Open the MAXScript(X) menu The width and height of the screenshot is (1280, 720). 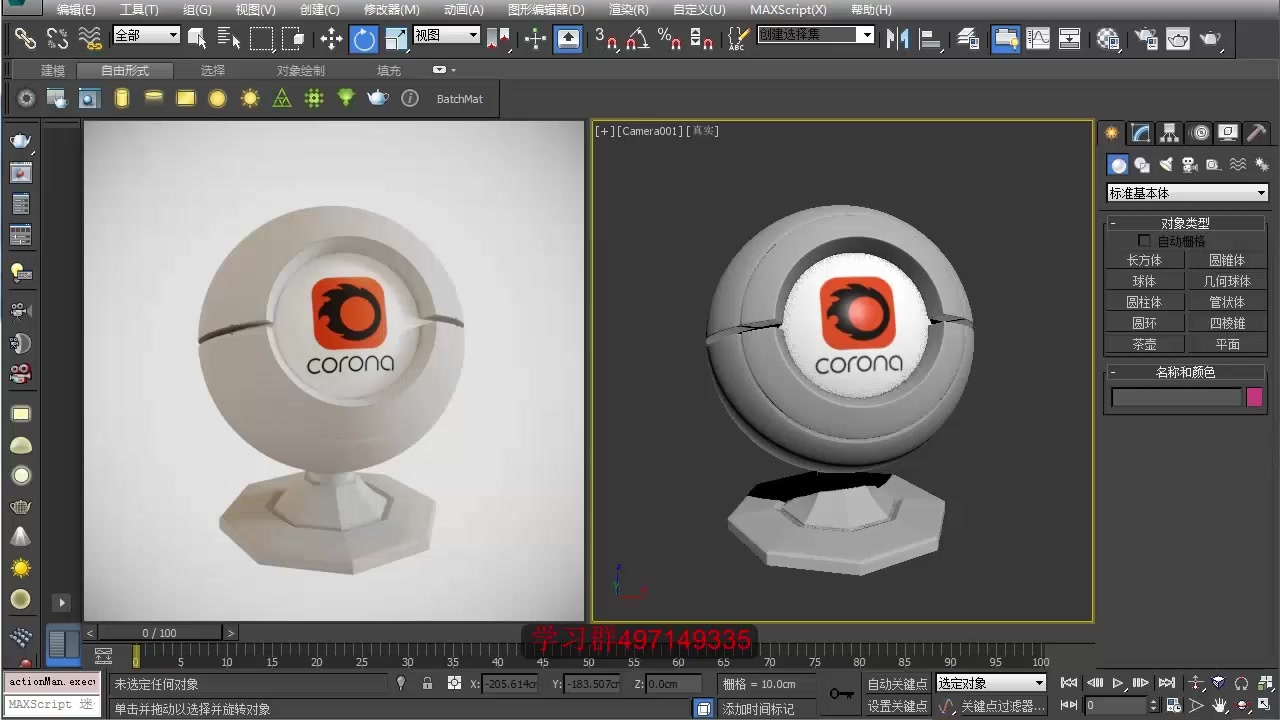(x=788, y=10)
